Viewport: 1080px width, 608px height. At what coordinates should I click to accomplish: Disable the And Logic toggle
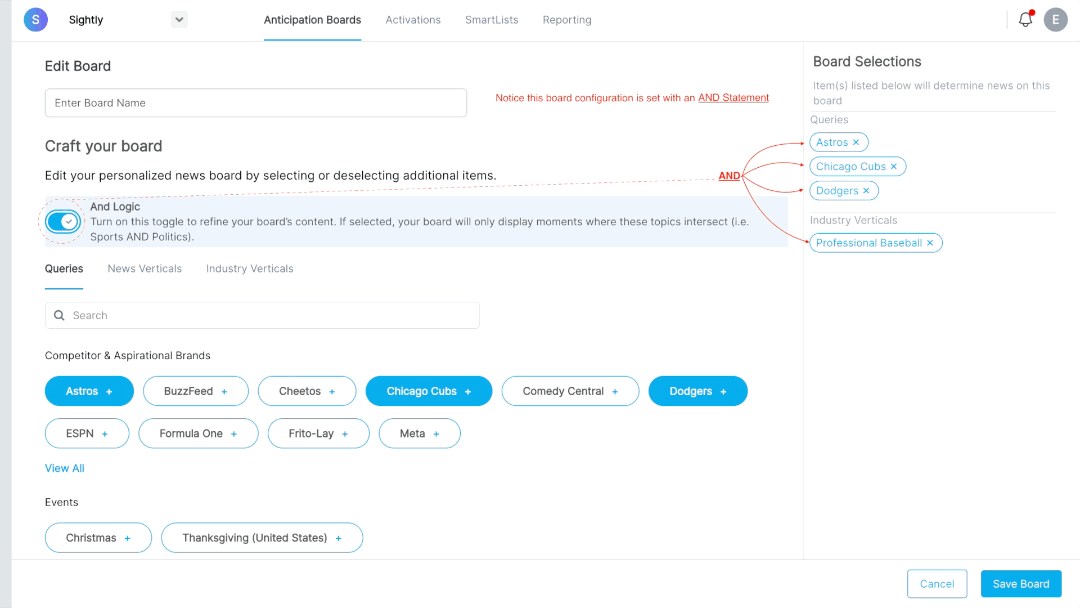click(x=63, y=221)
